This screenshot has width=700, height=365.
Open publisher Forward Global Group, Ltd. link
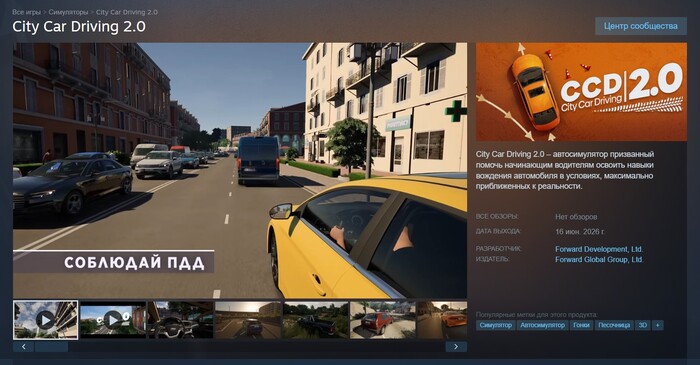pos(599,259)
